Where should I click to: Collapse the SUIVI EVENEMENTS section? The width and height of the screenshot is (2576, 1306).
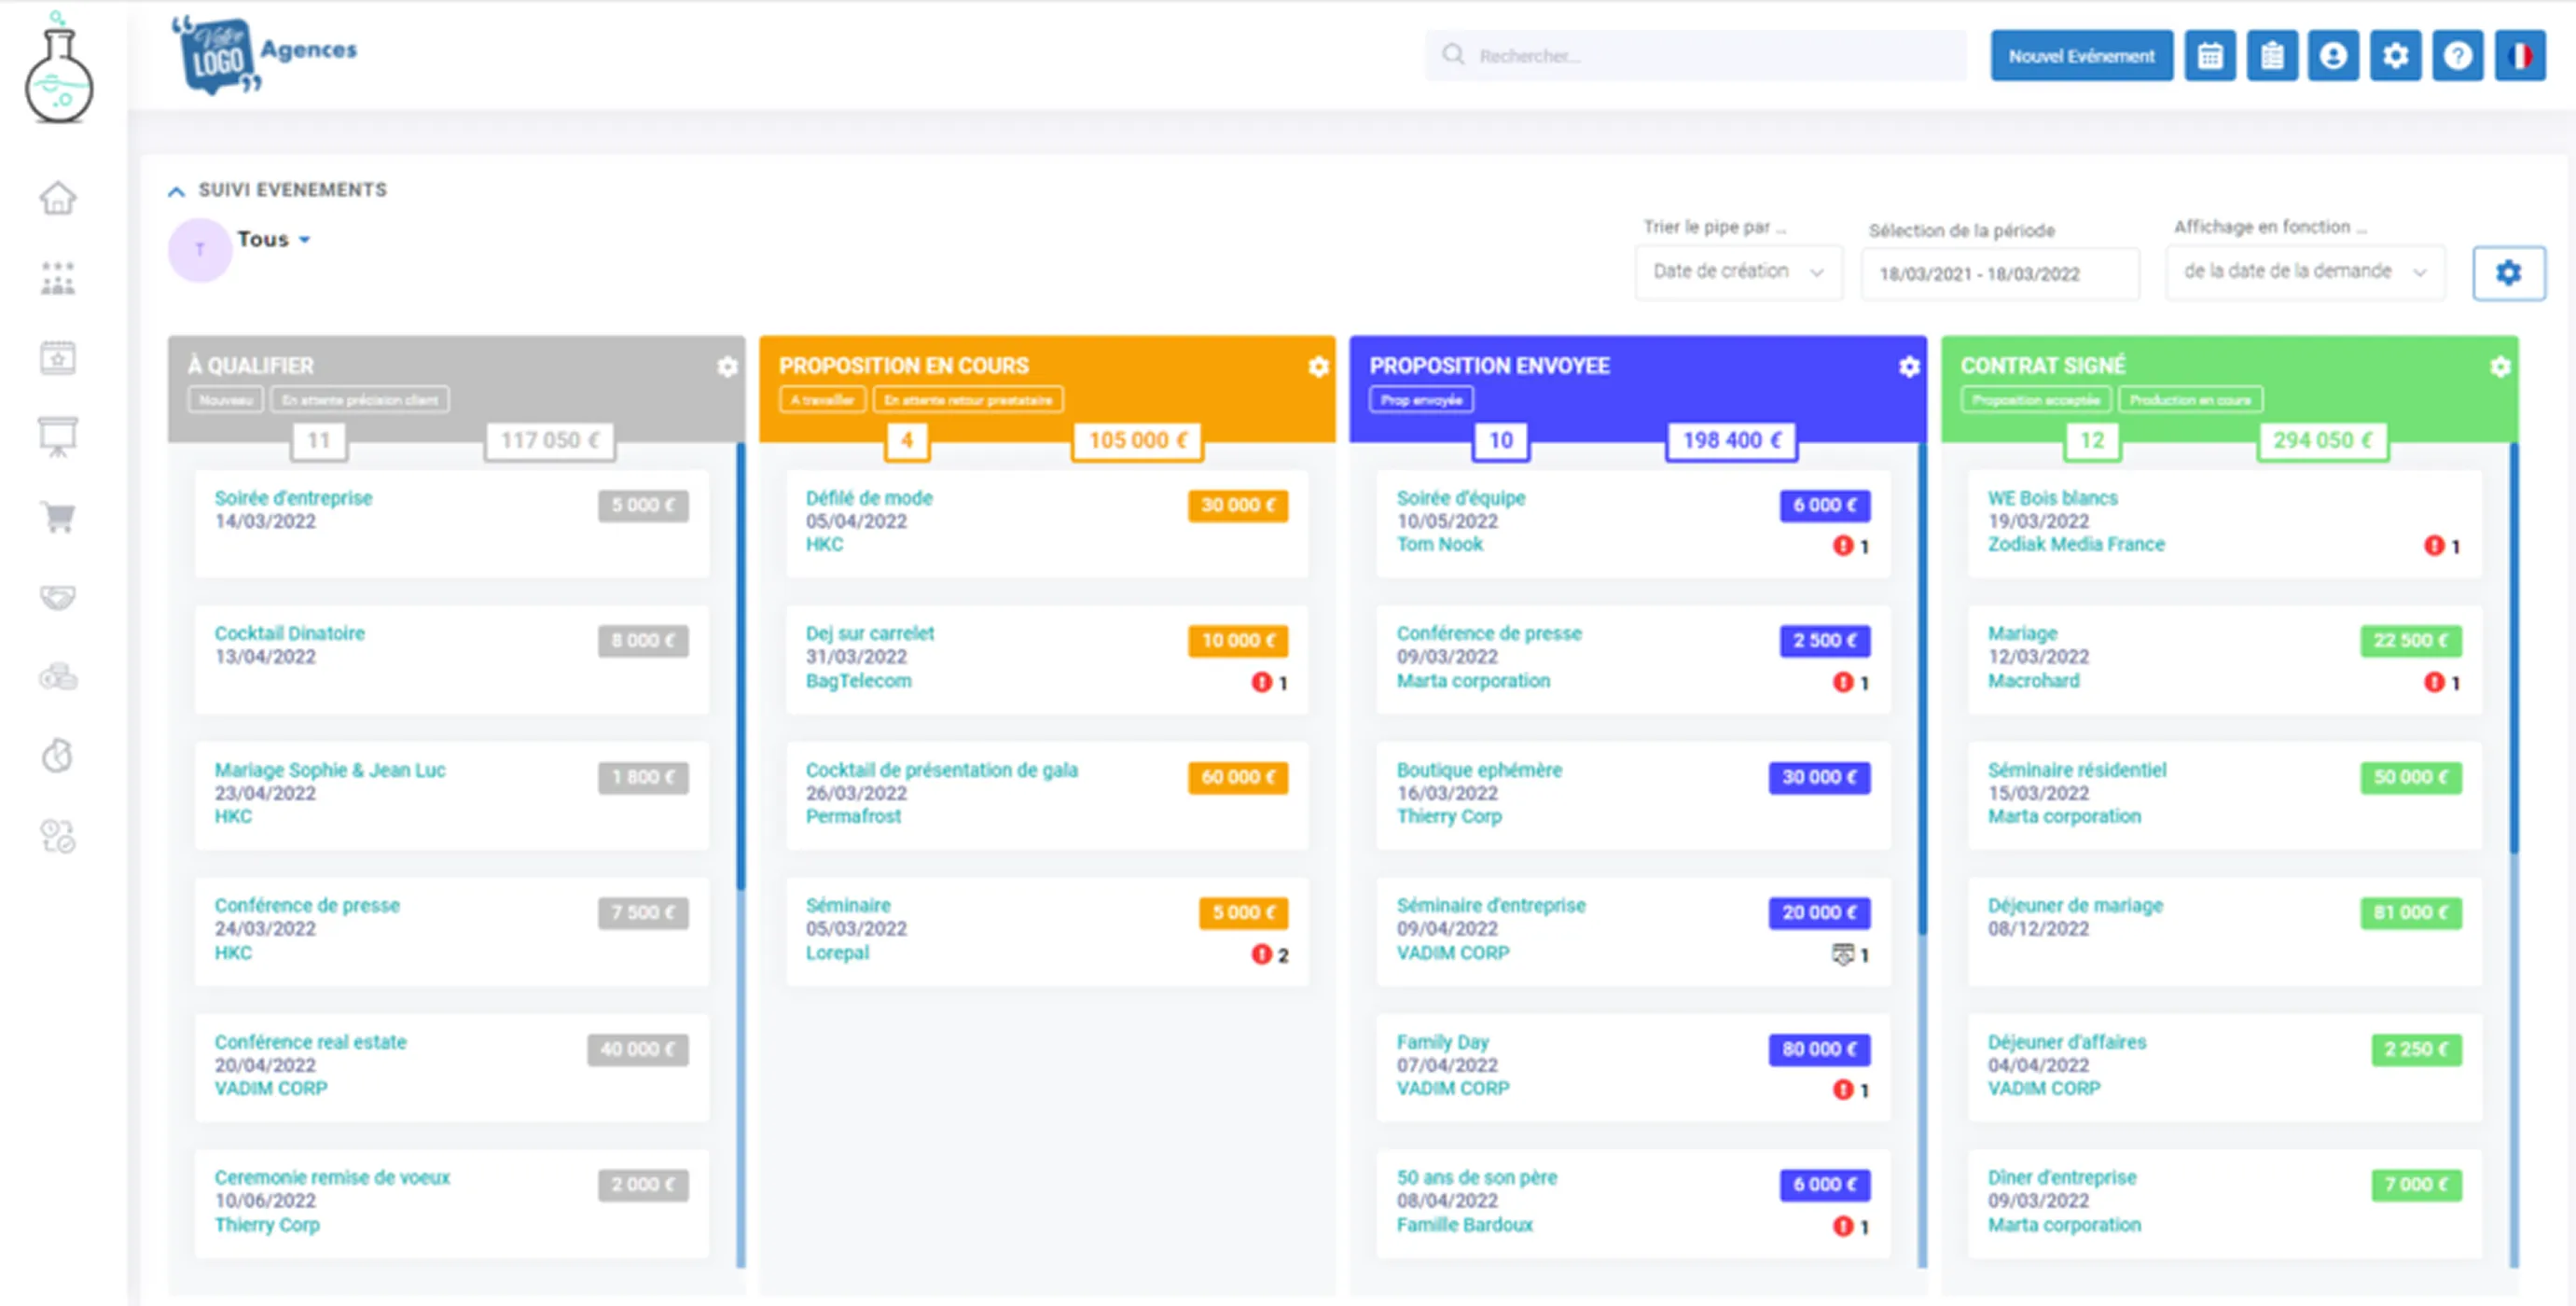coord(176,190)
